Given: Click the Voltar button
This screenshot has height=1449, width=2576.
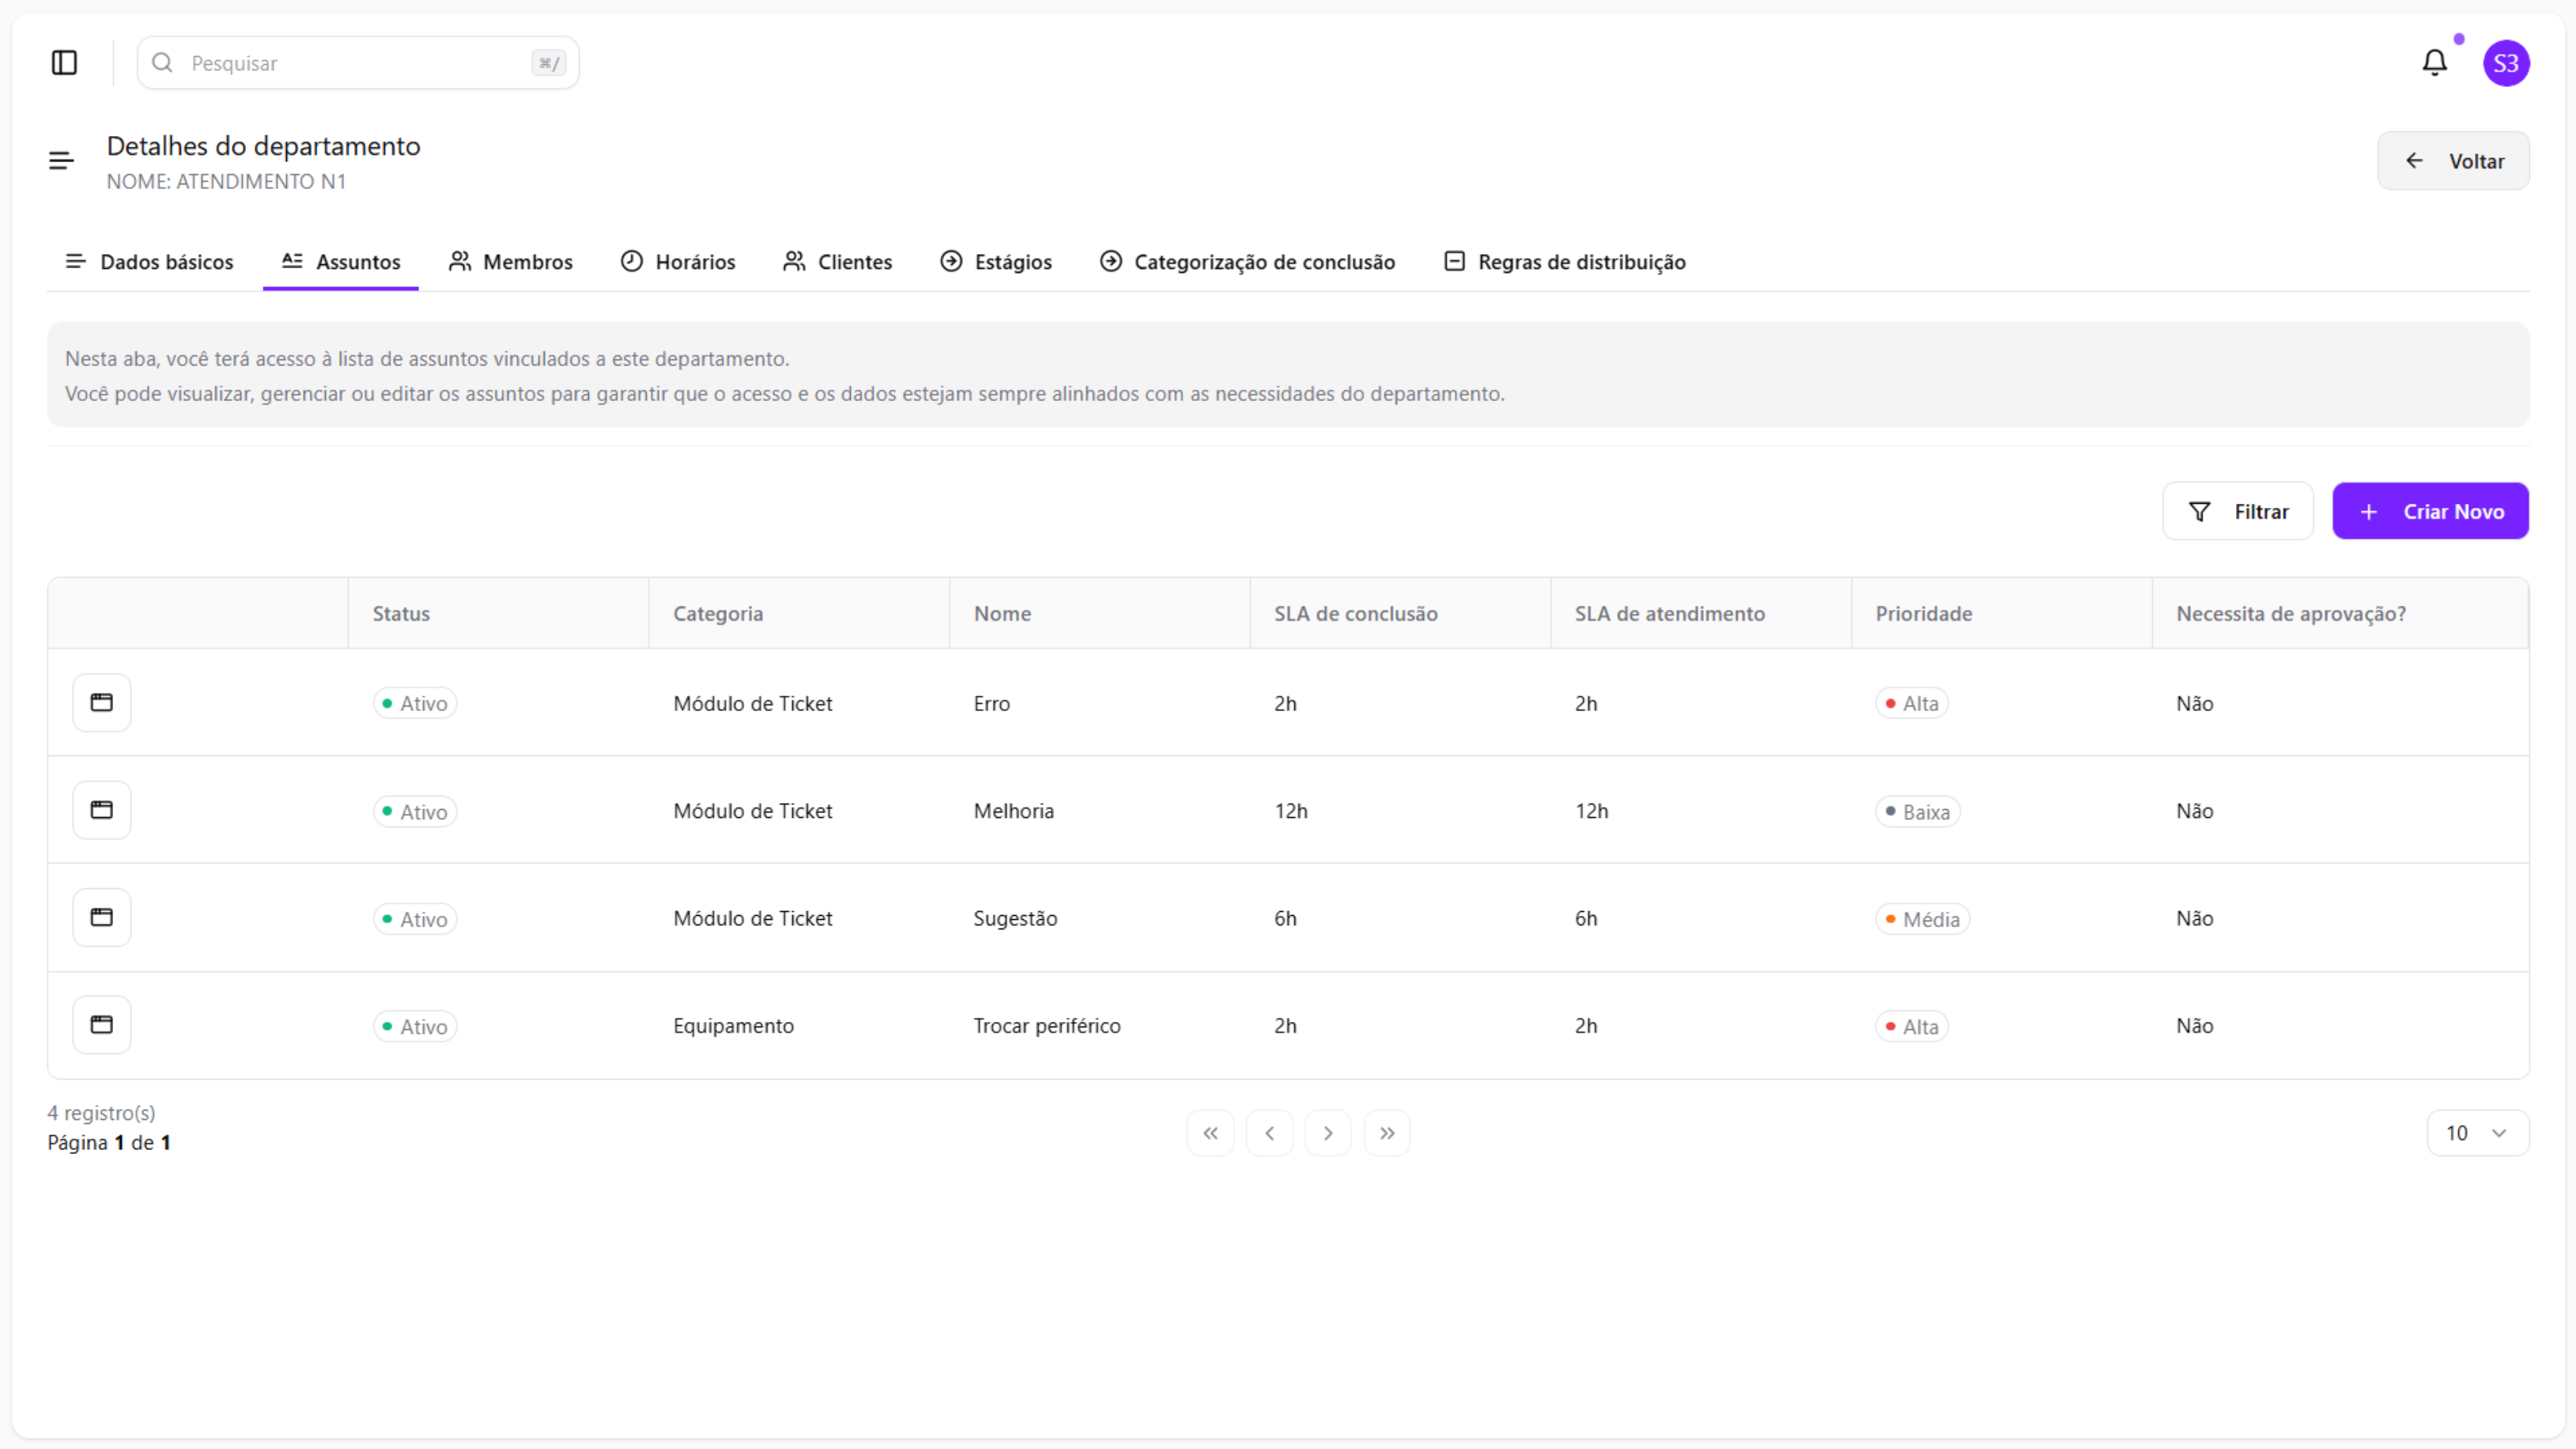Looking at the screenshot, I should tap(2453, 161).
